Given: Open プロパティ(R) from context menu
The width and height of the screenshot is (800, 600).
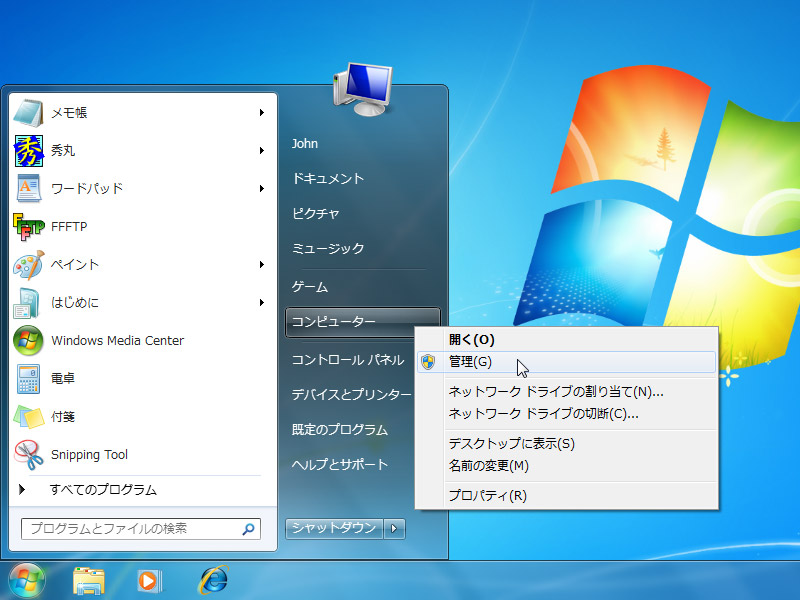Looking at the screenshot, I should coord(566,495).
